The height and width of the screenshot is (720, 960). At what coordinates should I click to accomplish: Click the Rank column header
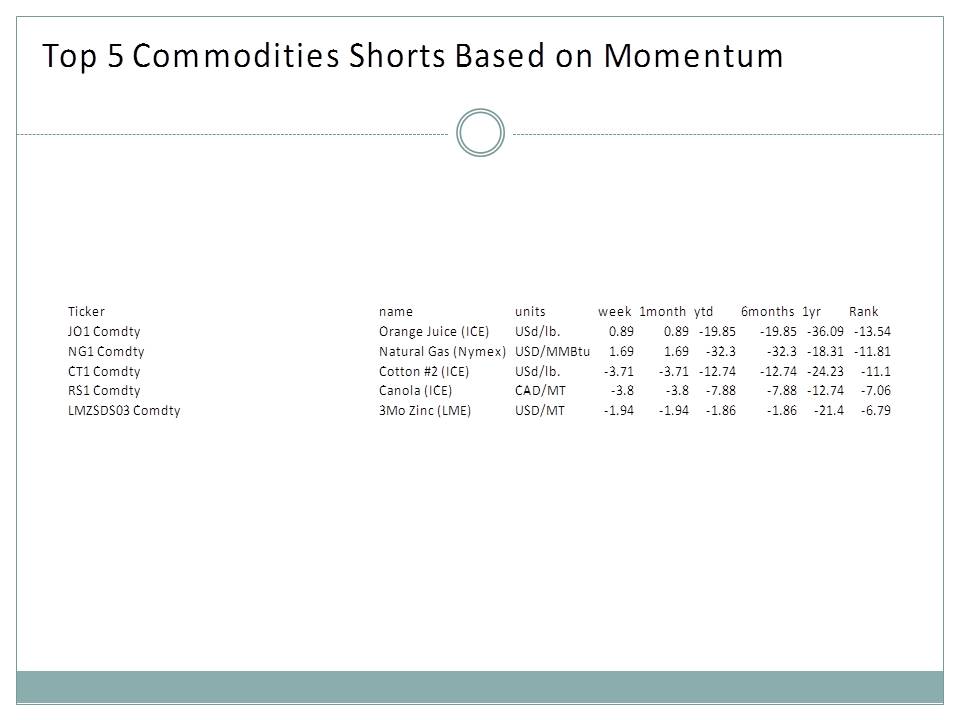click(863, 312)
